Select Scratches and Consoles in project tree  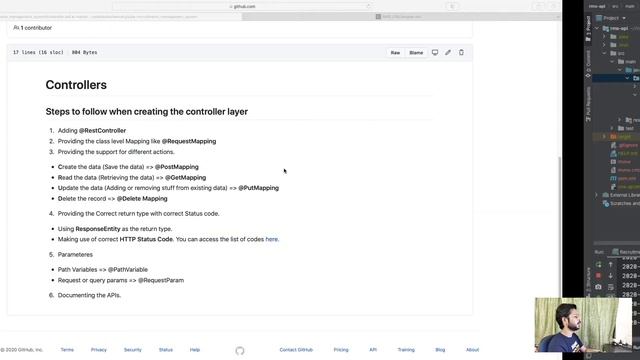tap(621, 203)
